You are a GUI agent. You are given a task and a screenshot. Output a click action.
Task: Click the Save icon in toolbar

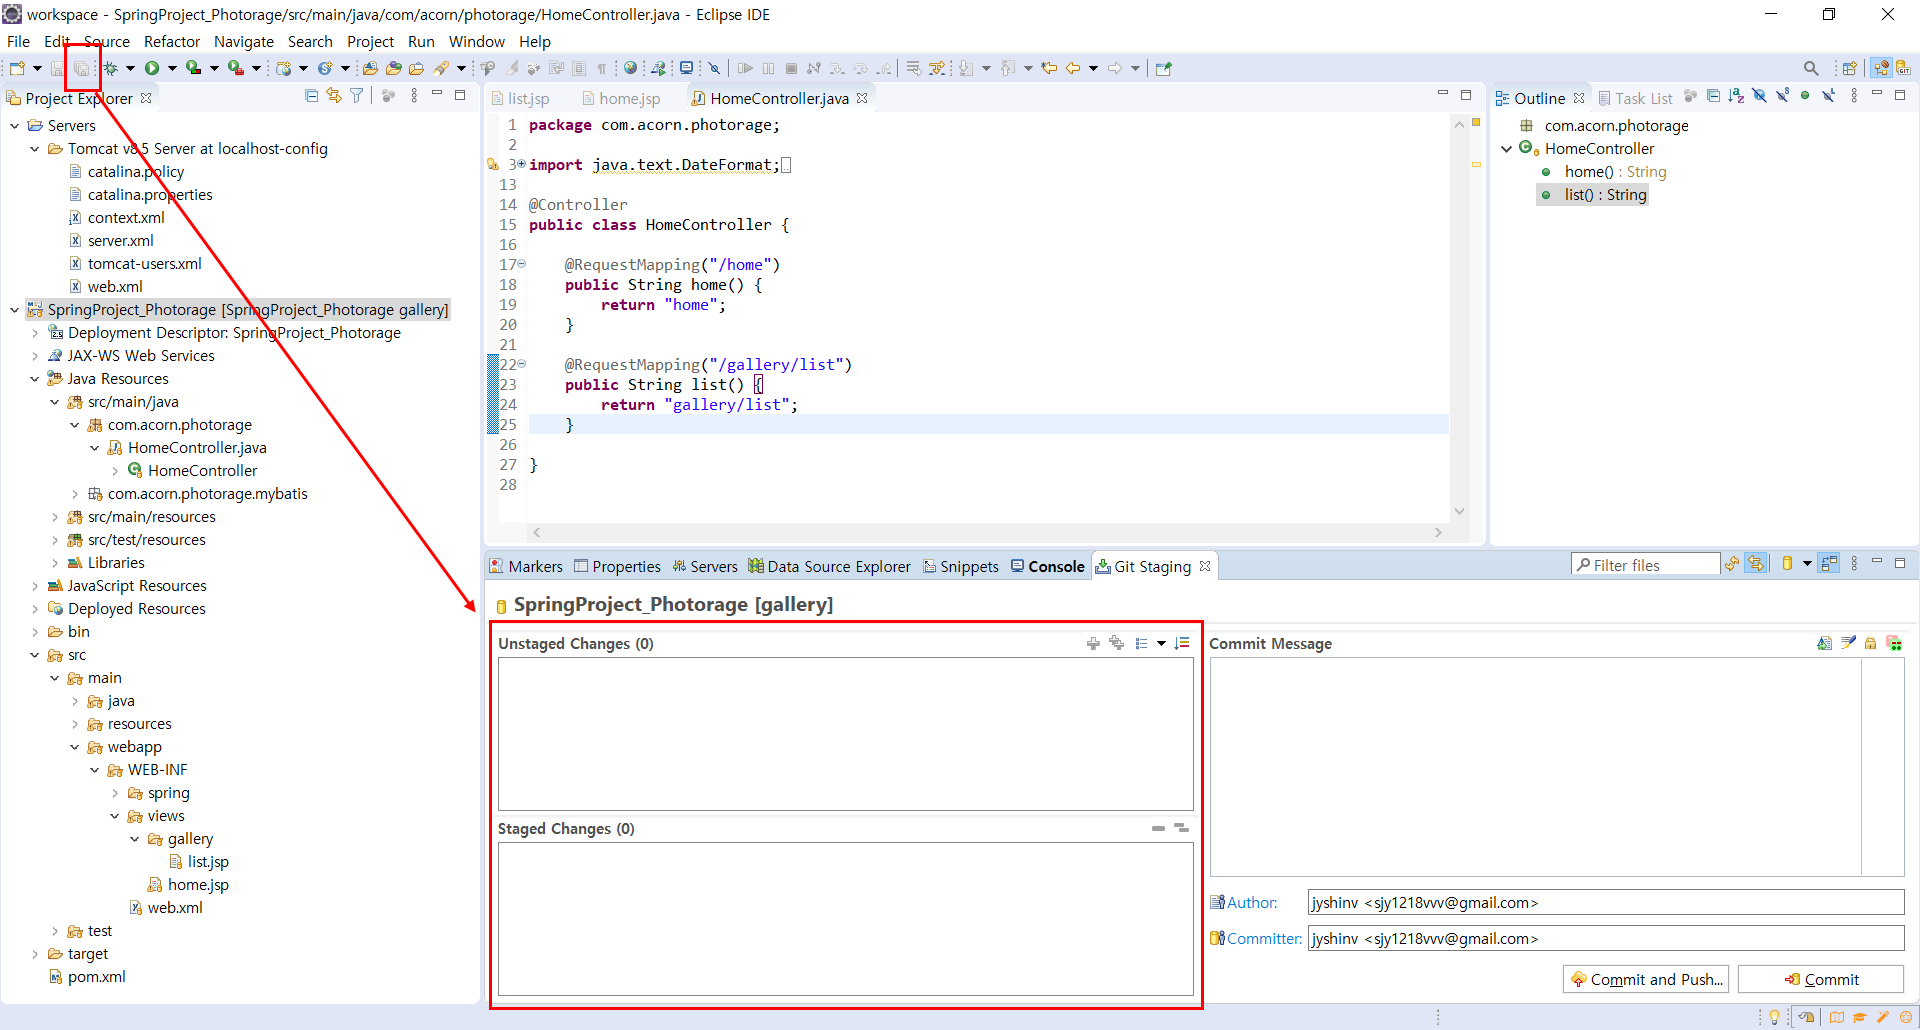58,68
